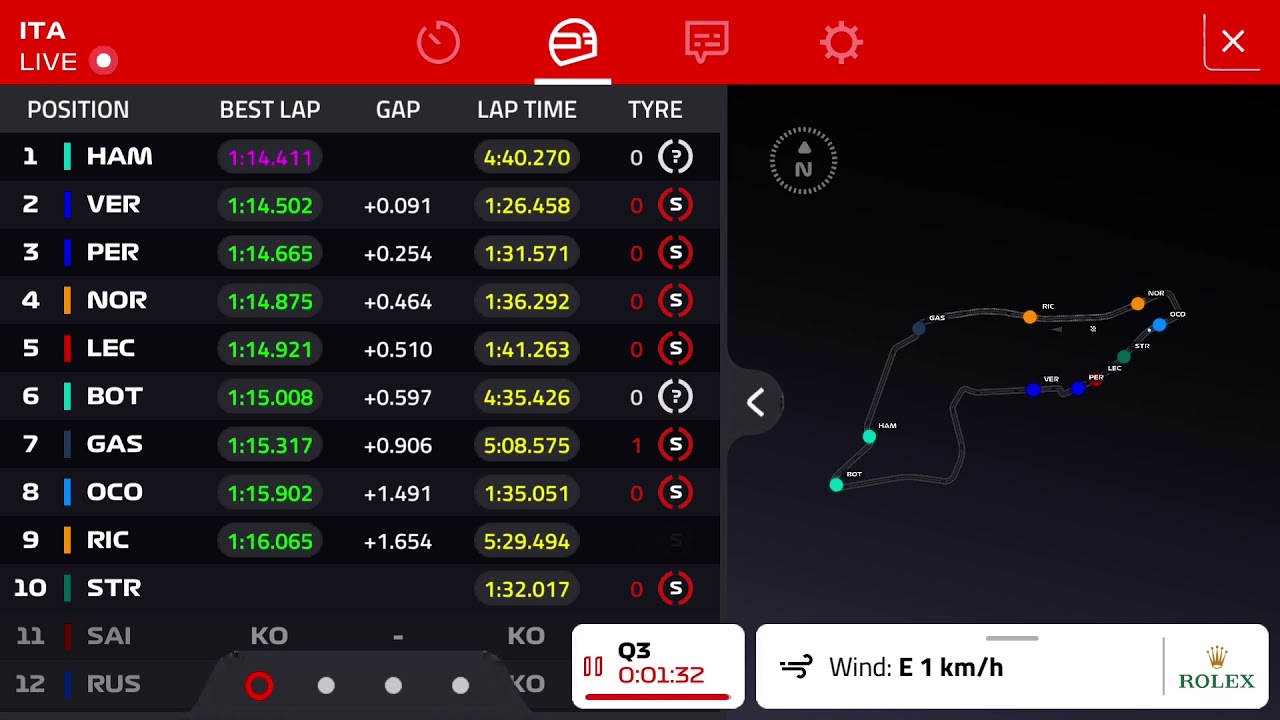Screen dimensions: 1280x720
Task: Click VER's lap time 1:26.458
Action: coord(527,205)
